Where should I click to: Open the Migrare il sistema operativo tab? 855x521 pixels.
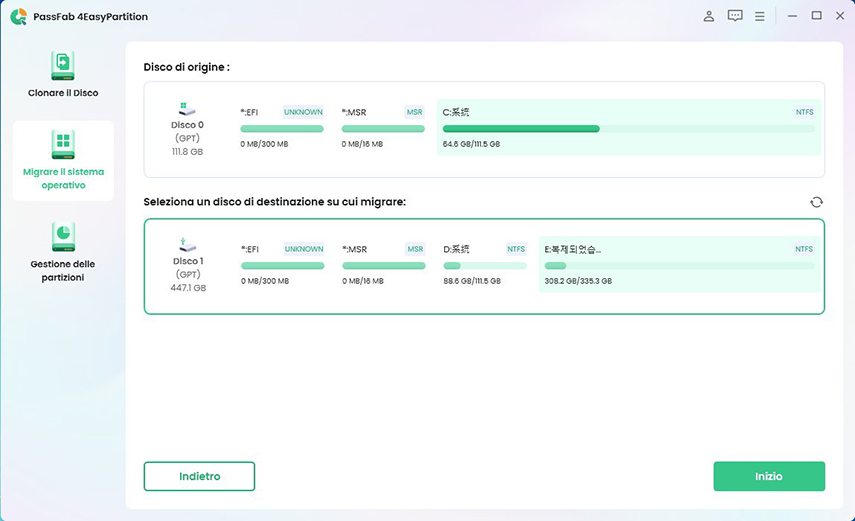click(x=63, y=160)
